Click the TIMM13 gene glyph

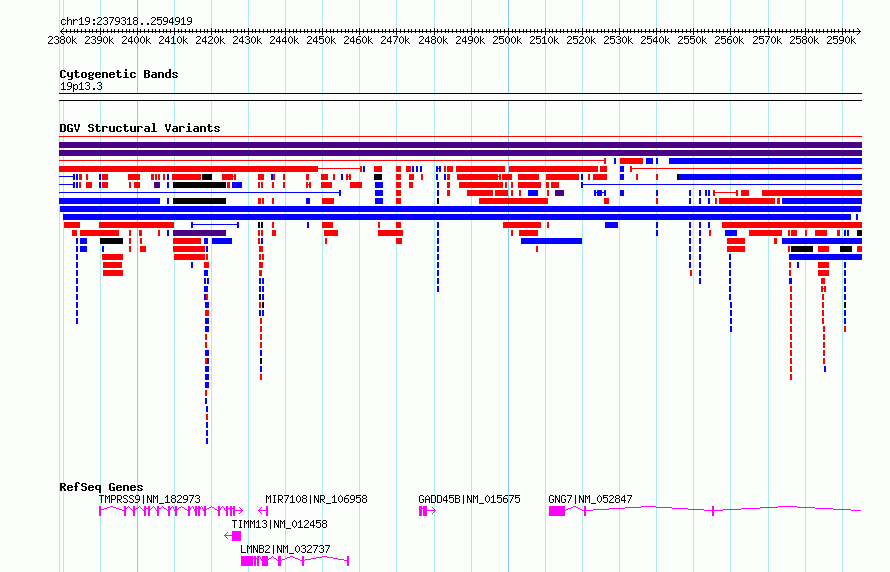(x=233, y=536)
